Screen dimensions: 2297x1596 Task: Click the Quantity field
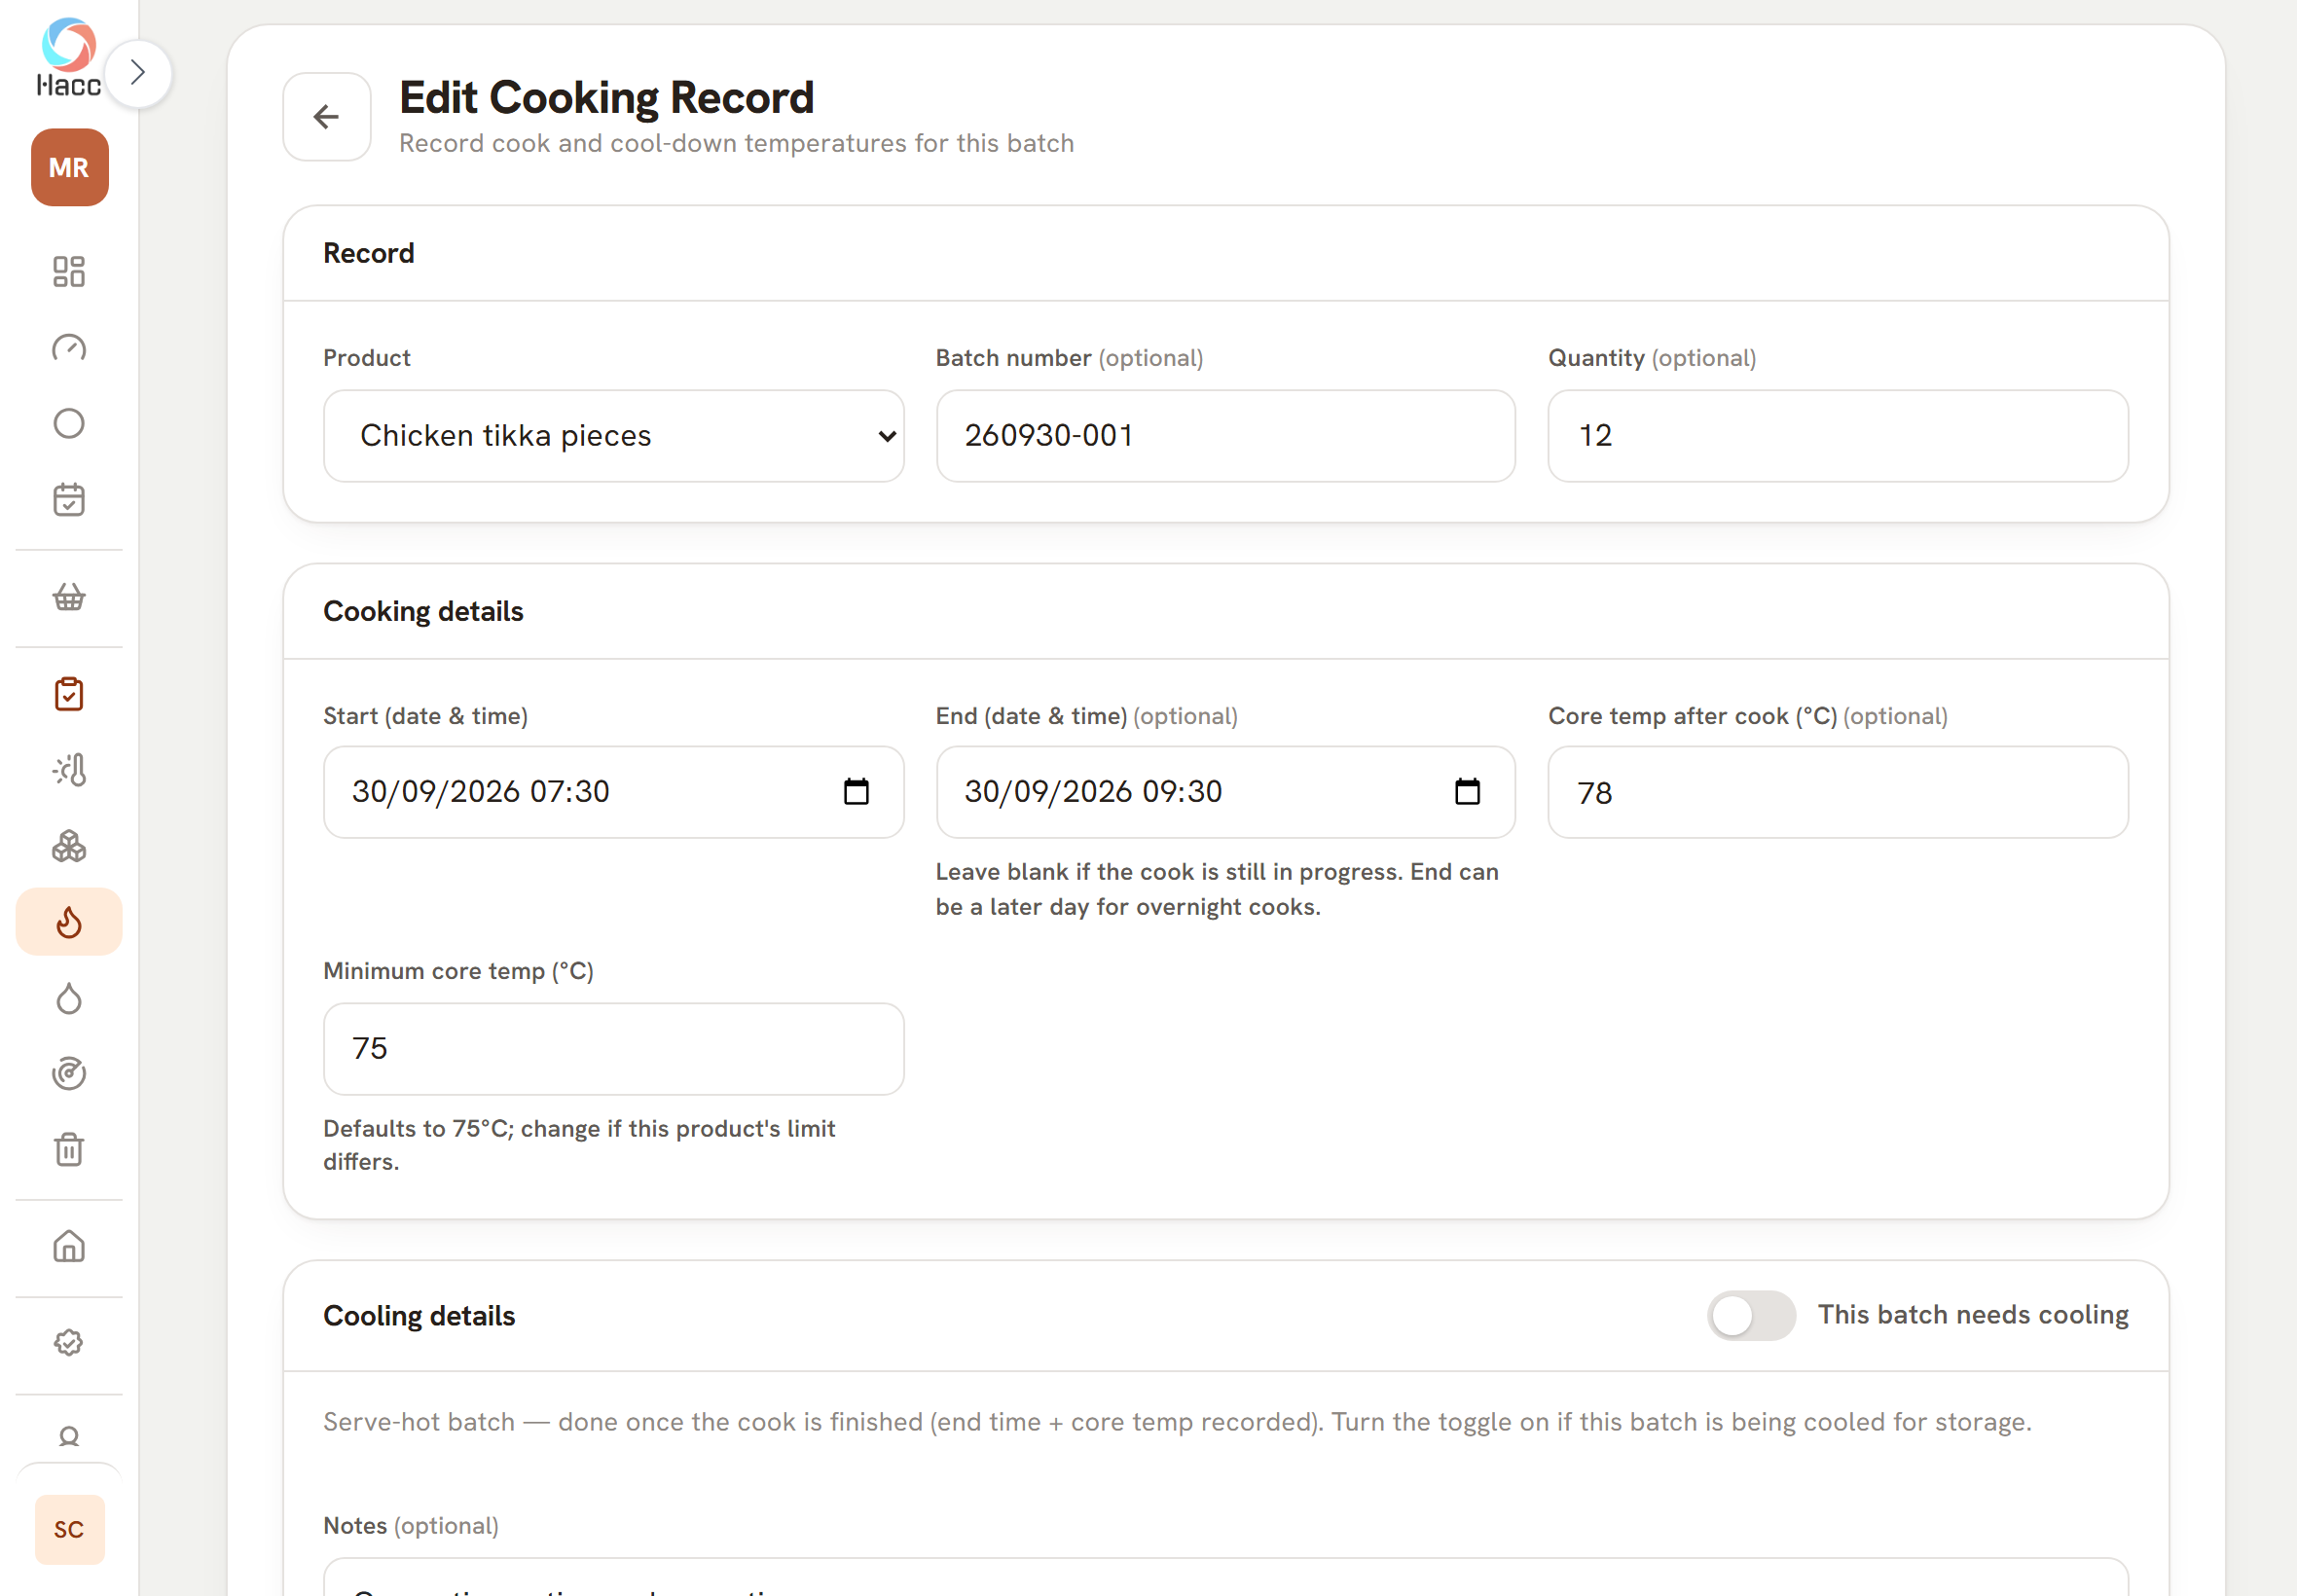click(1838, 436)
